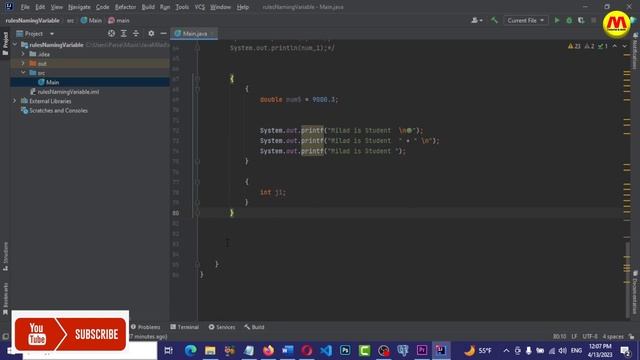The width and height of the screenshot is (640, 360).
Task: Select rulesNamingVariable.iml file
Action: 68,92
